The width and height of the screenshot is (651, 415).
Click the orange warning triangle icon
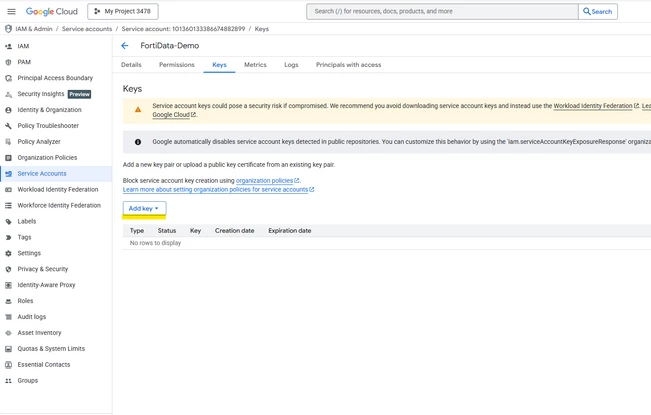[138, 110]
